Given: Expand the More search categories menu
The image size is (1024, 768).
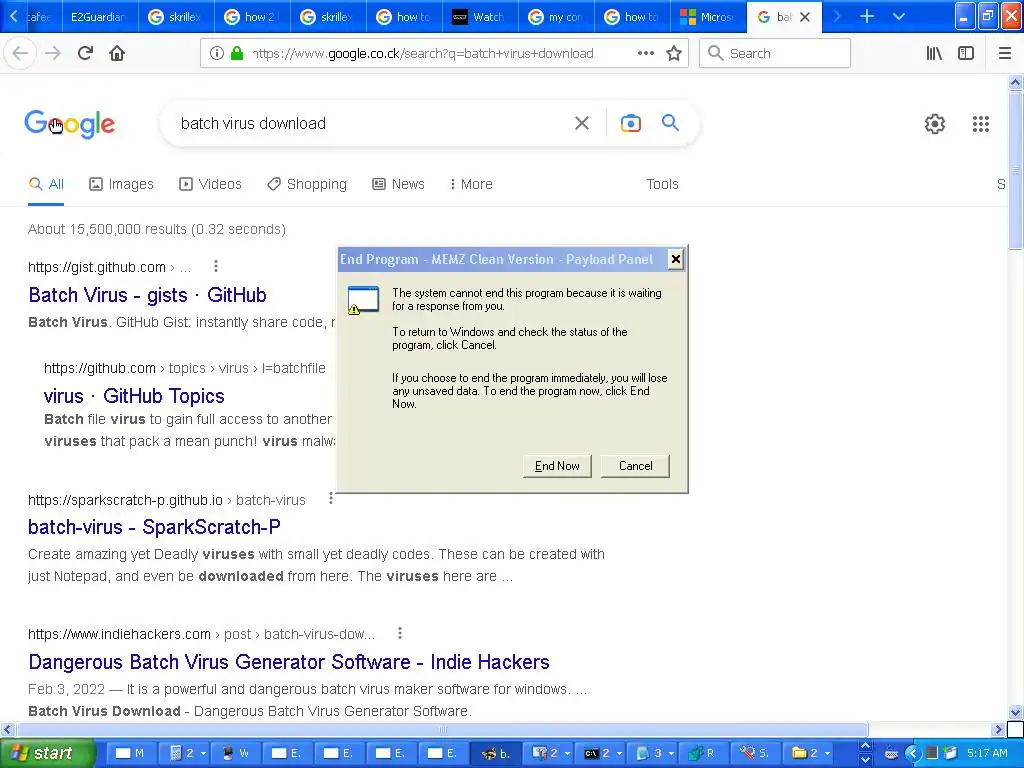Looking at the screenshot, I should (471, 184).
